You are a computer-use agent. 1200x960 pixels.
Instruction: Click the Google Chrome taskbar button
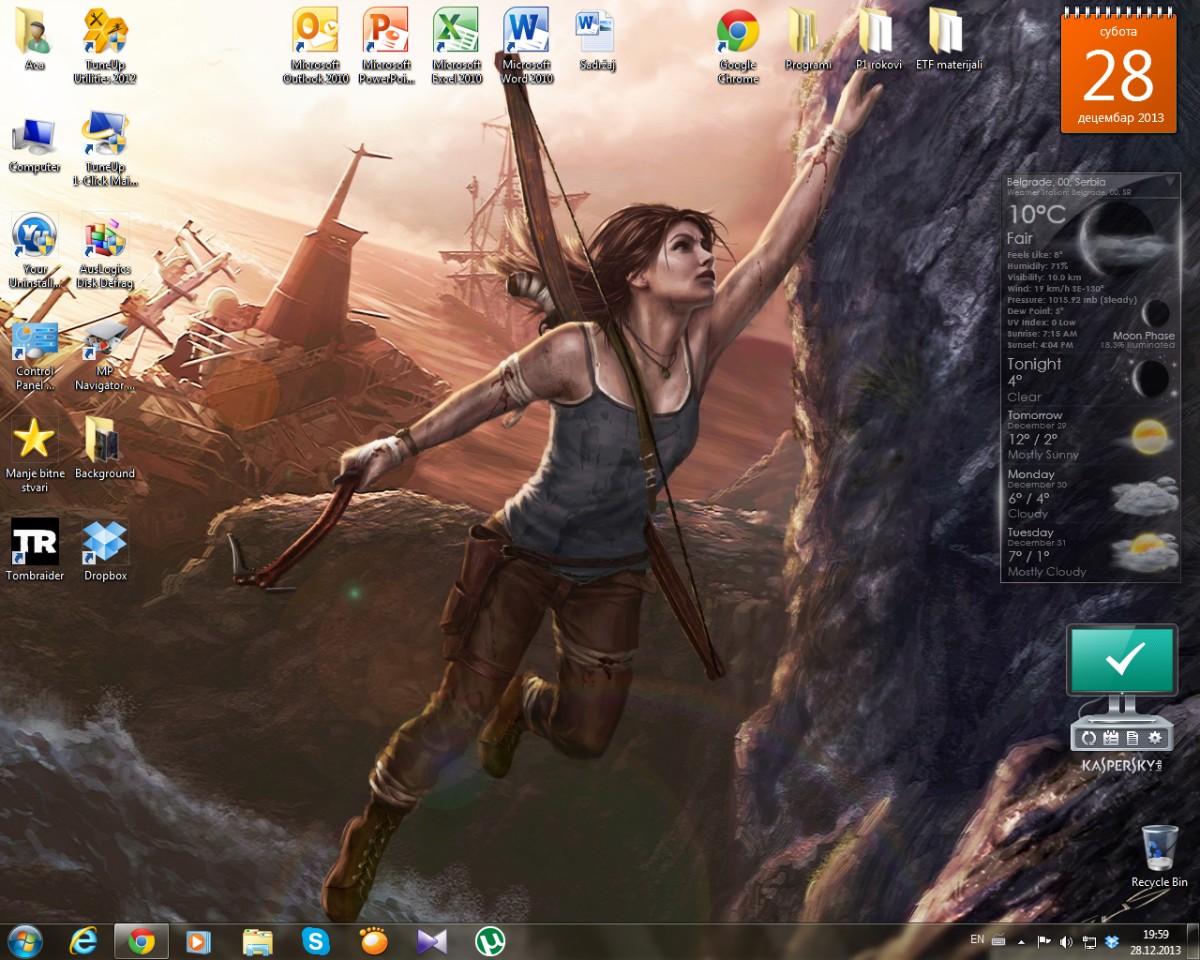click(x=141, y=941)
